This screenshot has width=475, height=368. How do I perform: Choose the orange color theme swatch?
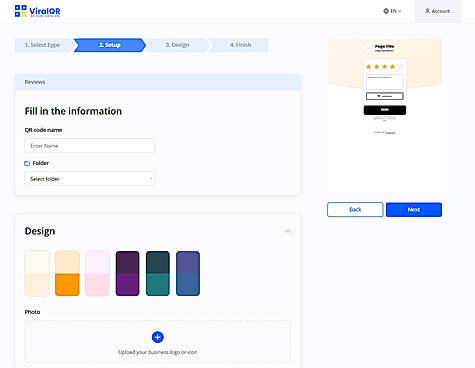[x=67, y=273]
